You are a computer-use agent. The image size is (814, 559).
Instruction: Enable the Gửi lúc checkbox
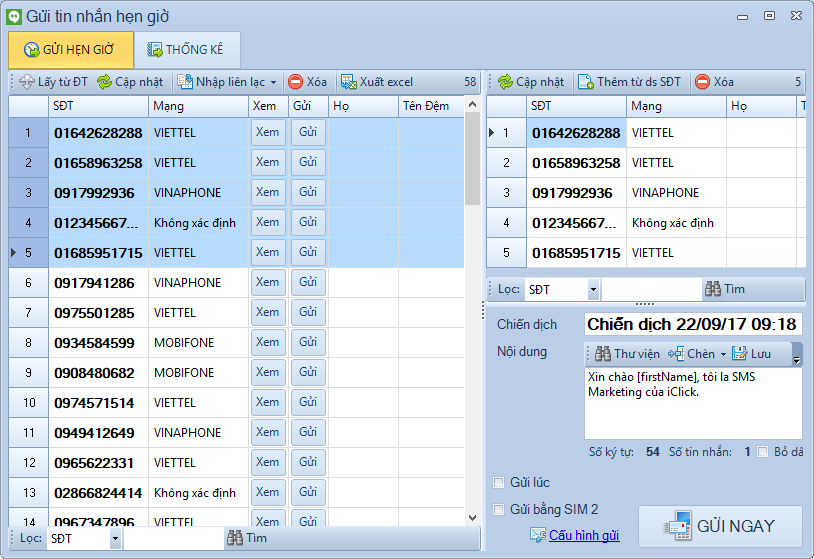pos(498,483)
